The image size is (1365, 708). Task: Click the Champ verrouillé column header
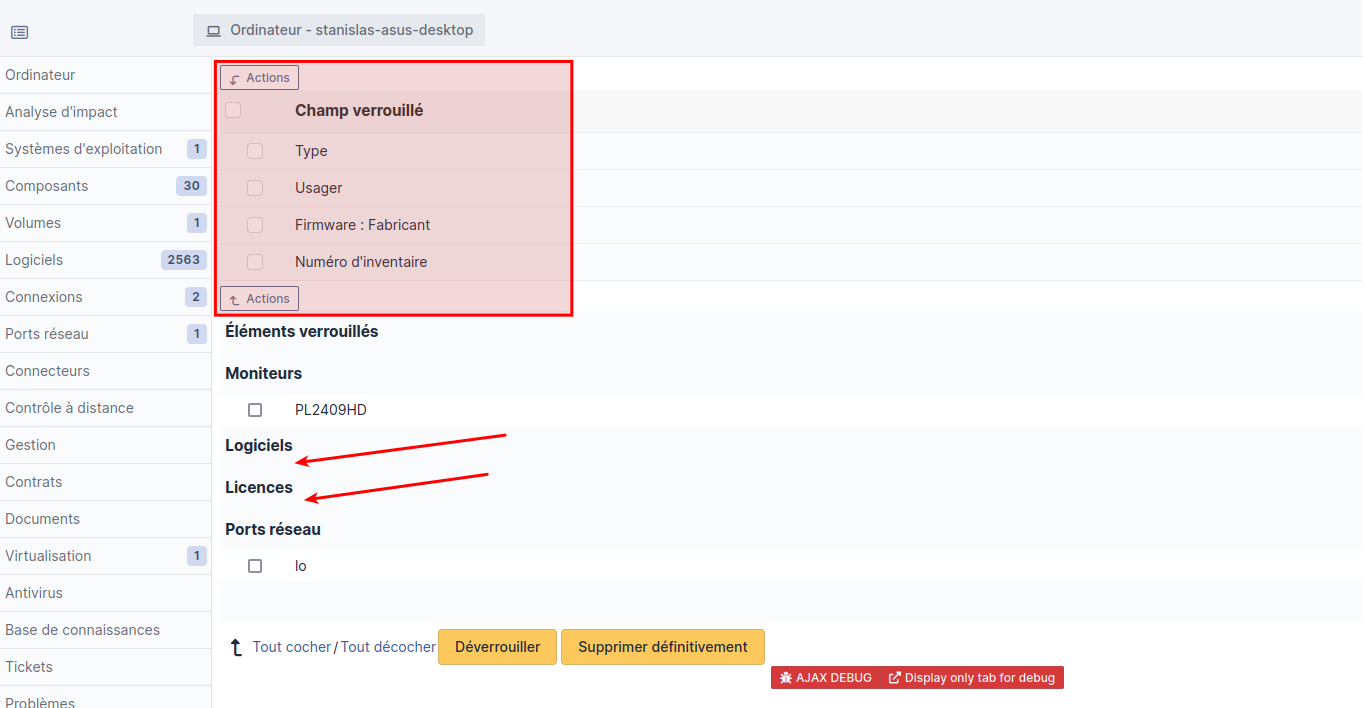click(x=359, y=111)
